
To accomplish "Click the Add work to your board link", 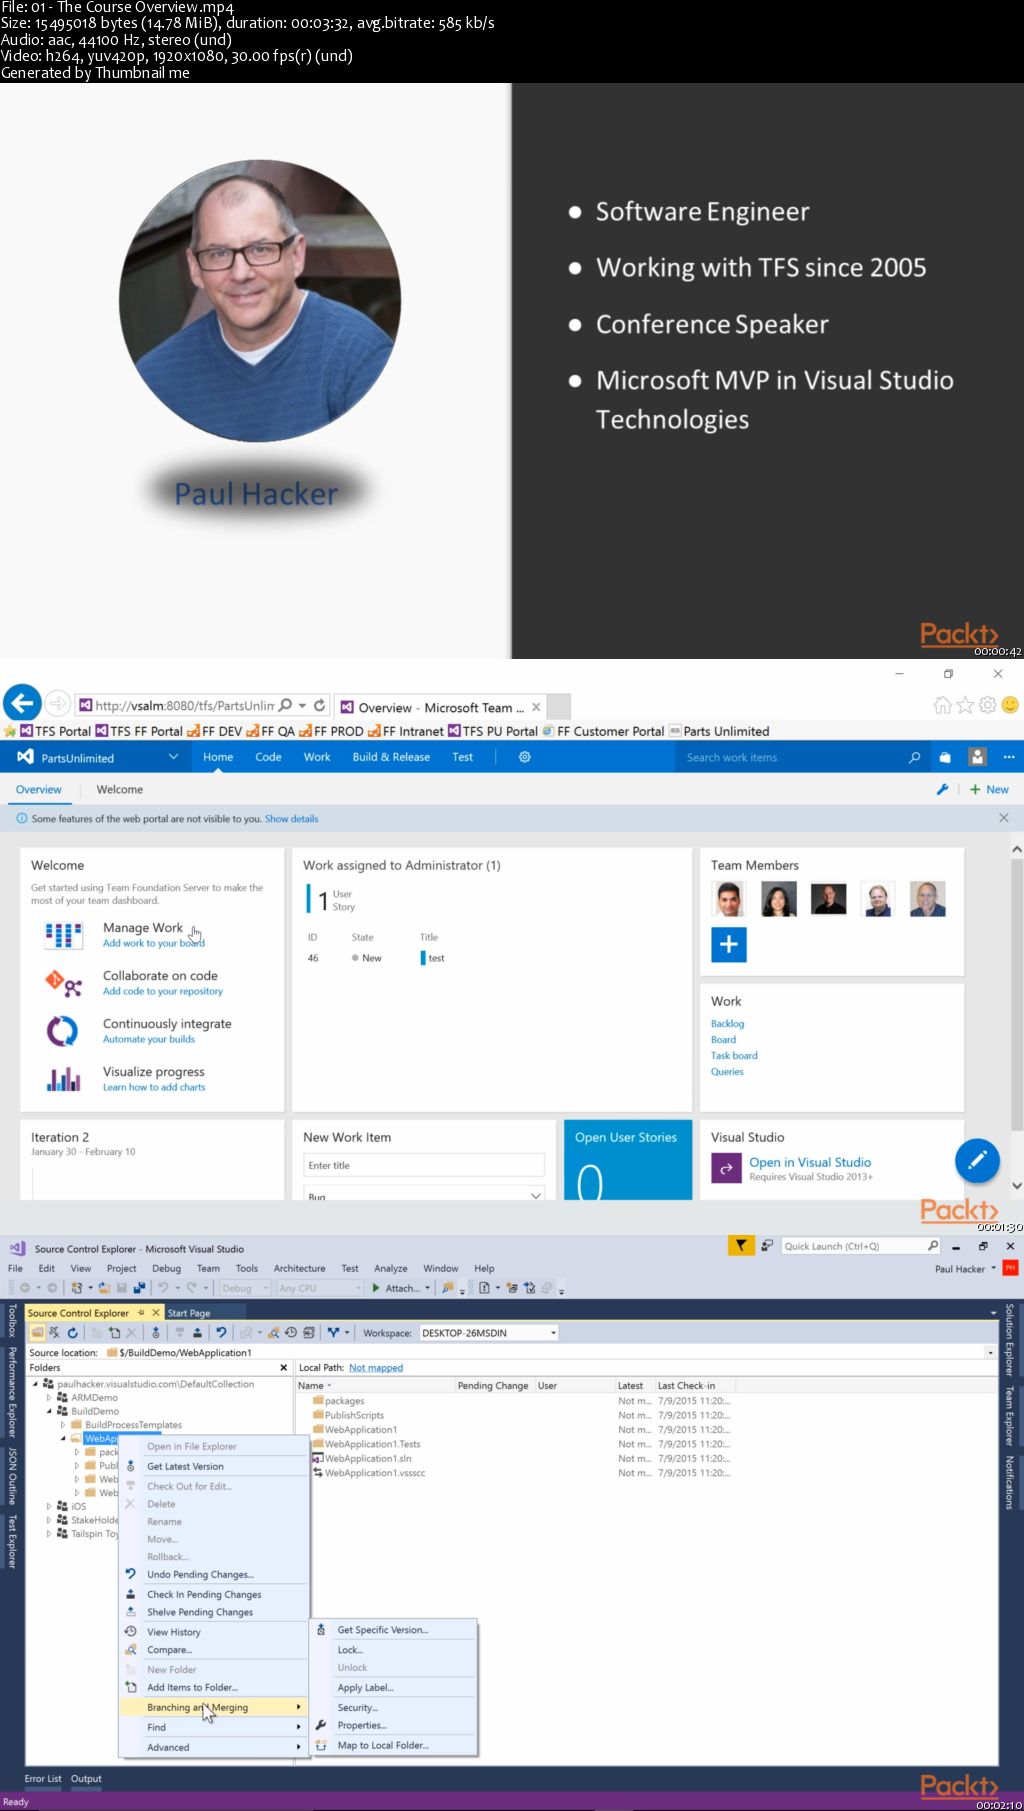I will point(153,943).
